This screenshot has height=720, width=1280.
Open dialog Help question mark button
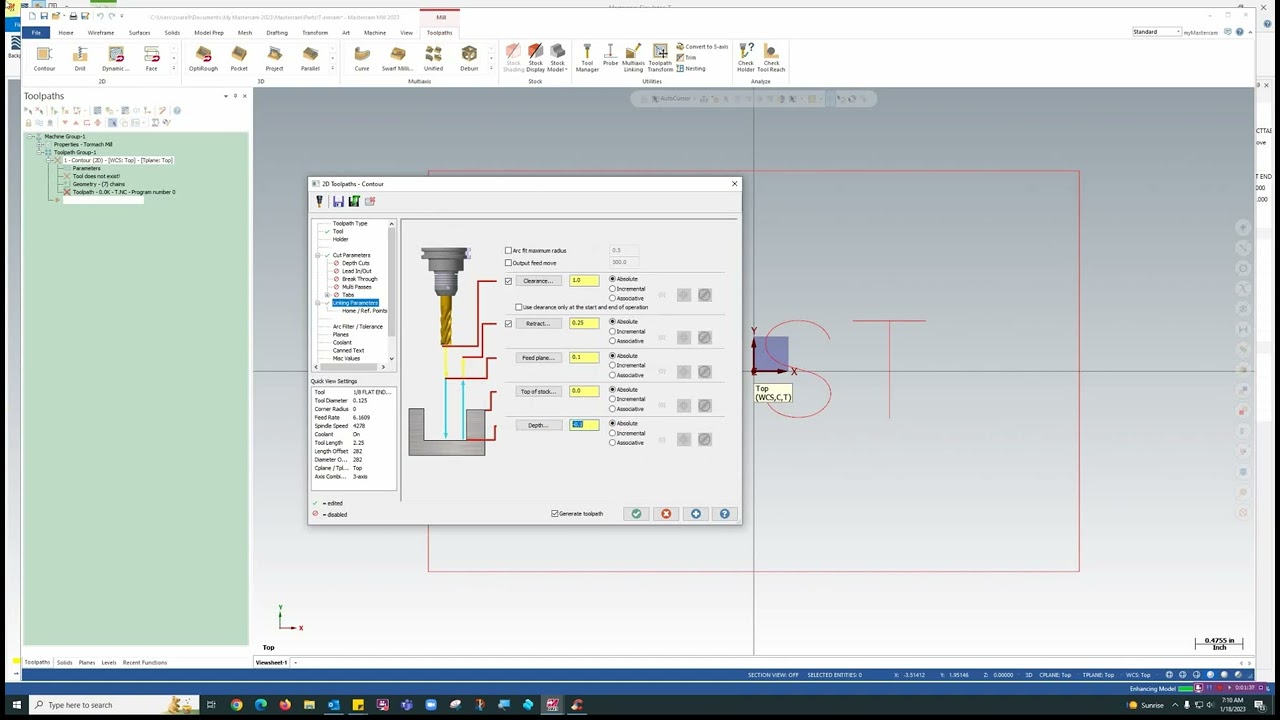[x=725, y=514]
